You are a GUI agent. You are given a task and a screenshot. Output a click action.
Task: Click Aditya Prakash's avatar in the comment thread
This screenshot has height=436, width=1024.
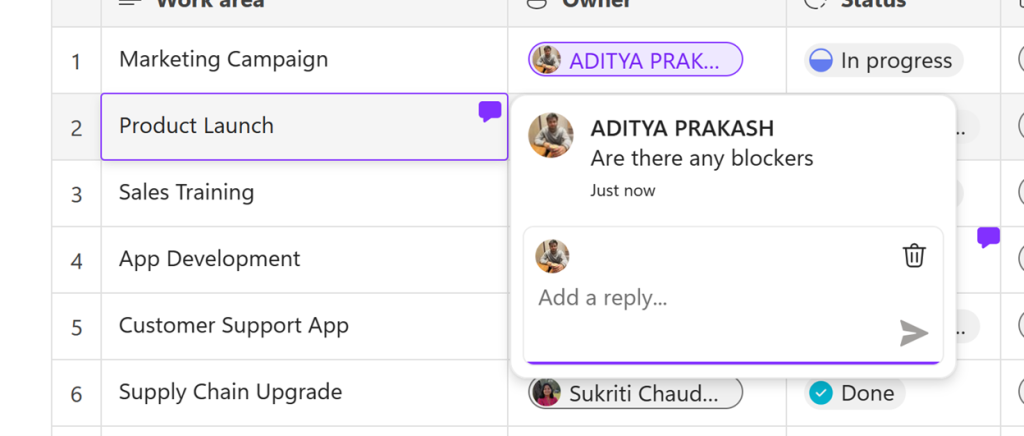551,136
